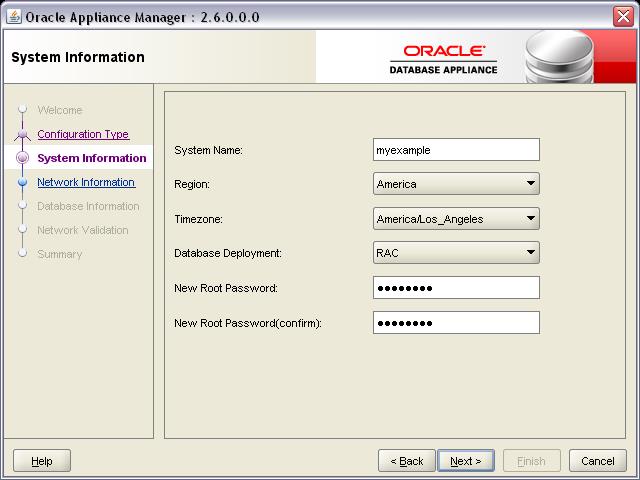Screen dimensions: 640x480
Task: Cancel the configuration wizard
Action: pos(598,461)
